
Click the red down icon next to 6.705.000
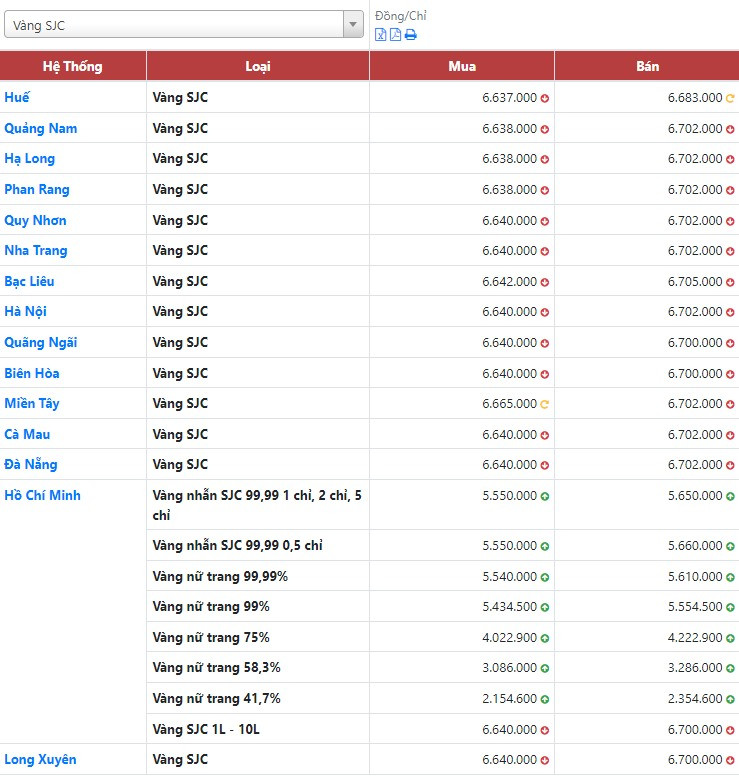click(x=730, y=282)
